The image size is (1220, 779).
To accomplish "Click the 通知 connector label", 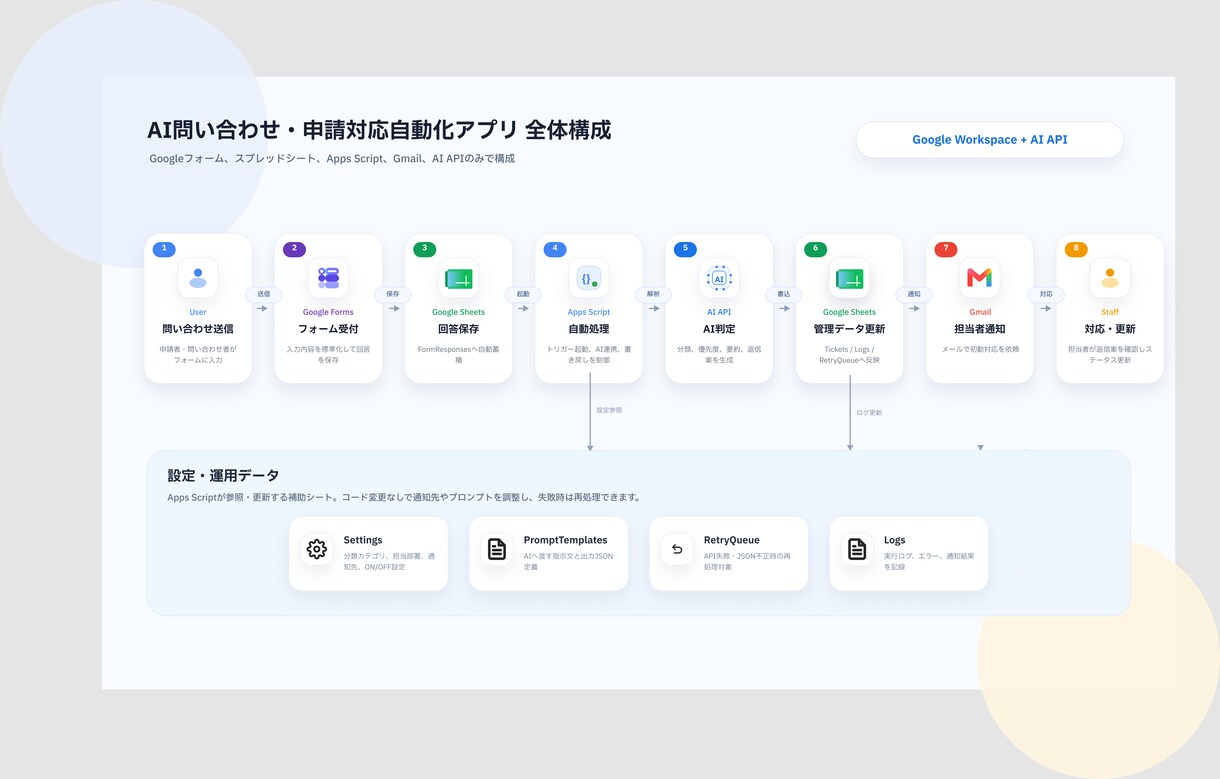I will [x=914, y=295].
